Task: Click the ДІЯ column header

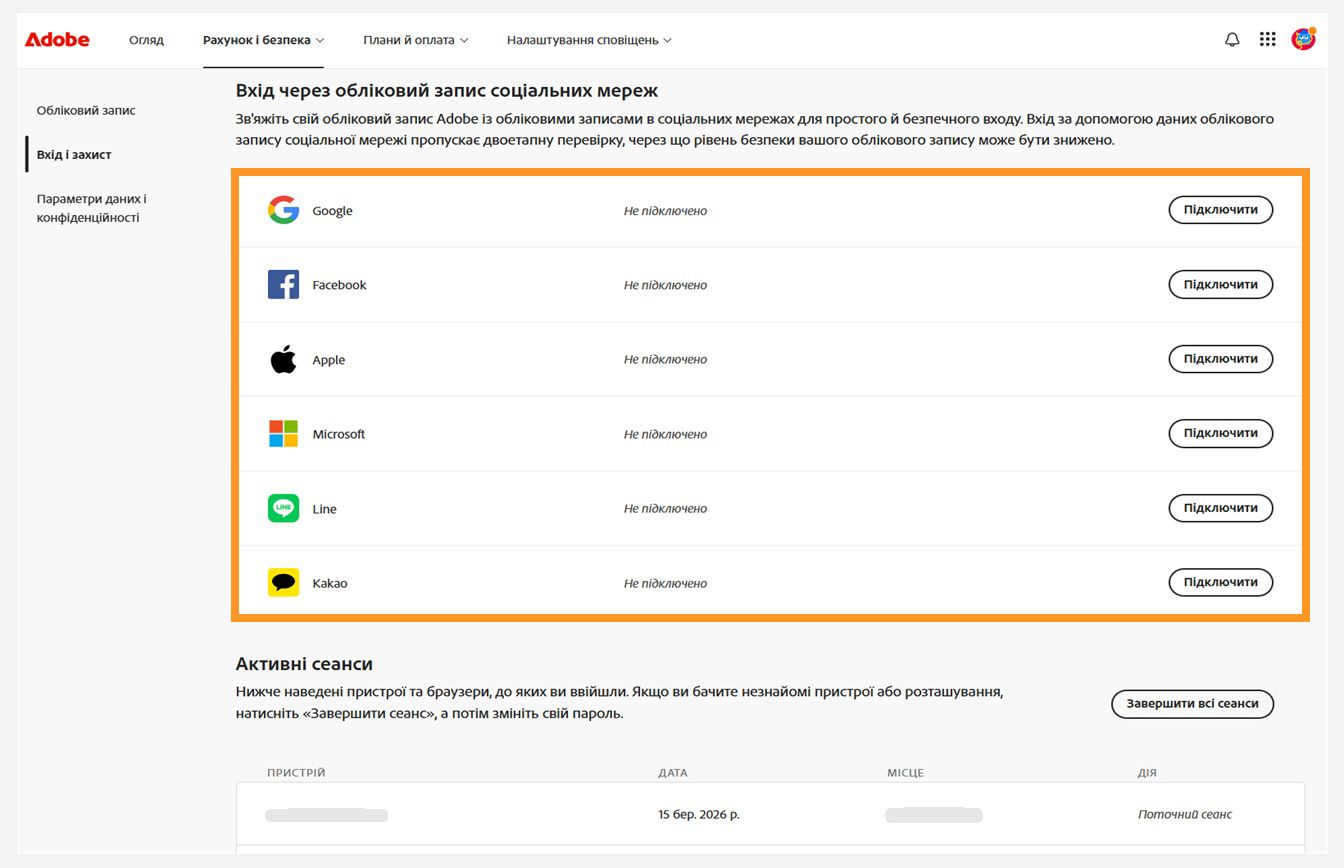Action: [1147, 773]
